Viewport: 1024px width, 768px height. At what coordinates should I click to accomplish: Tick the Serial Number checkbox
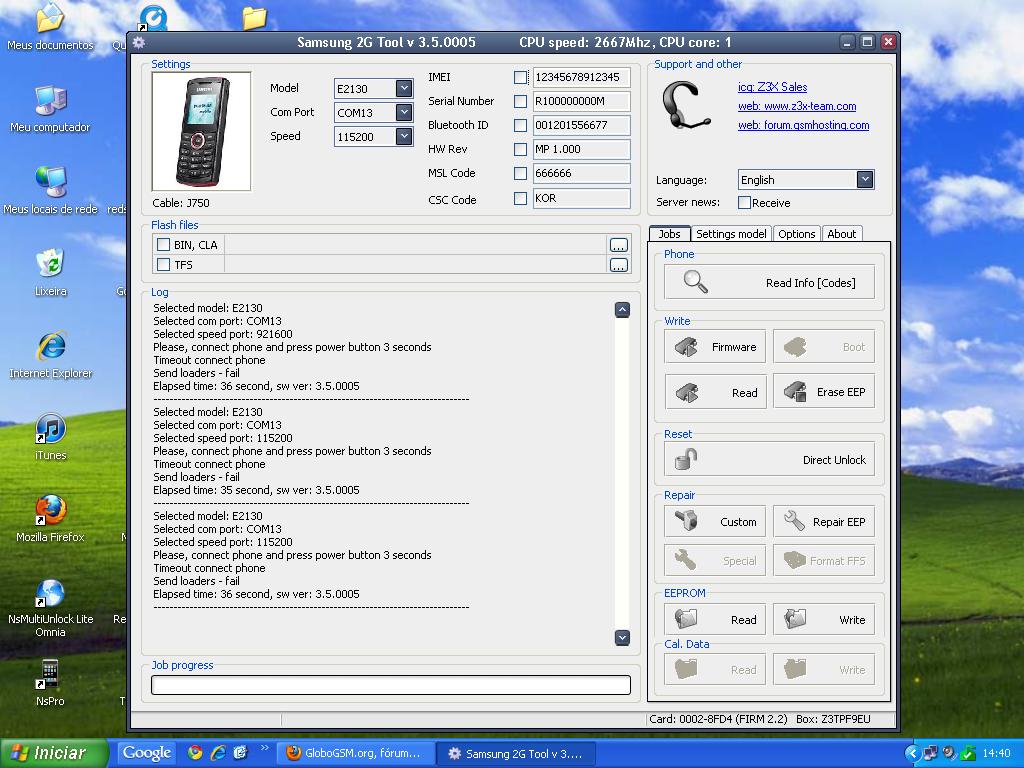(520, 102)
